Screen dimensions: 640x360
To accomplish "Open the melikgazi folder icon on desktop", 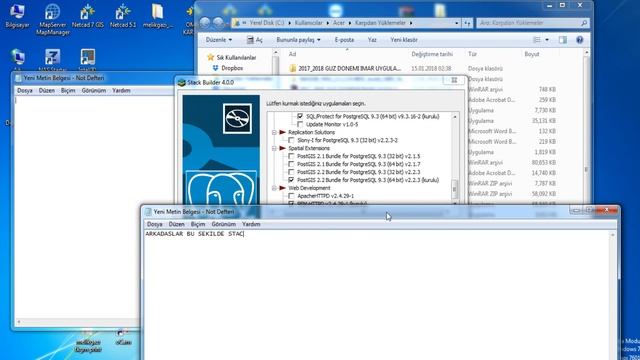I will pyautogui.click(x=158, y=16).
